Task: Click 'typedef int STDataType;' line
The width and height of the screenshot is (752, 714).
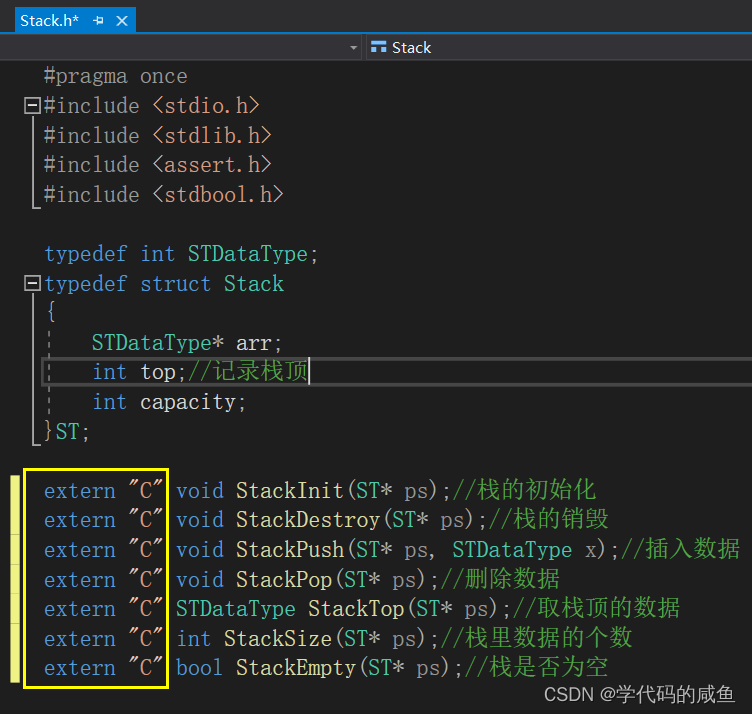Action: point(181,254)
